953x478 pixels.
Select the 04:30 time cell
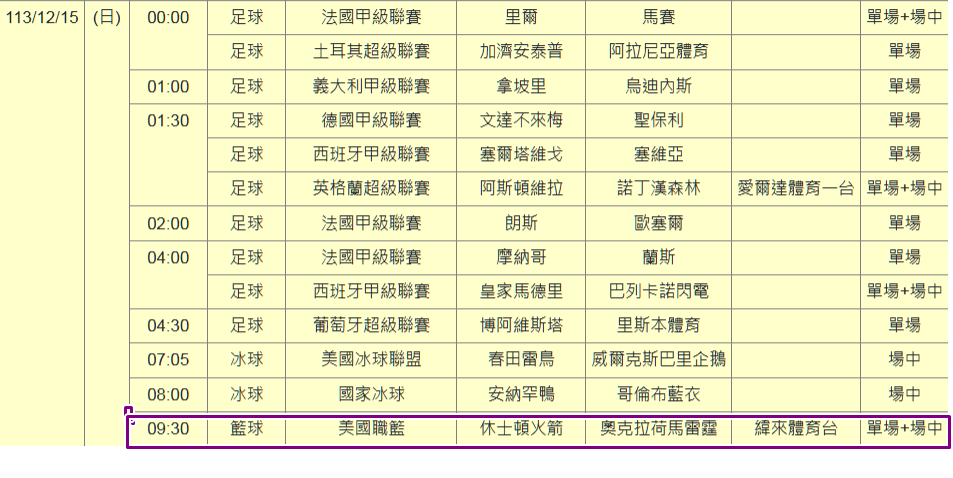(x=168, y=325)
